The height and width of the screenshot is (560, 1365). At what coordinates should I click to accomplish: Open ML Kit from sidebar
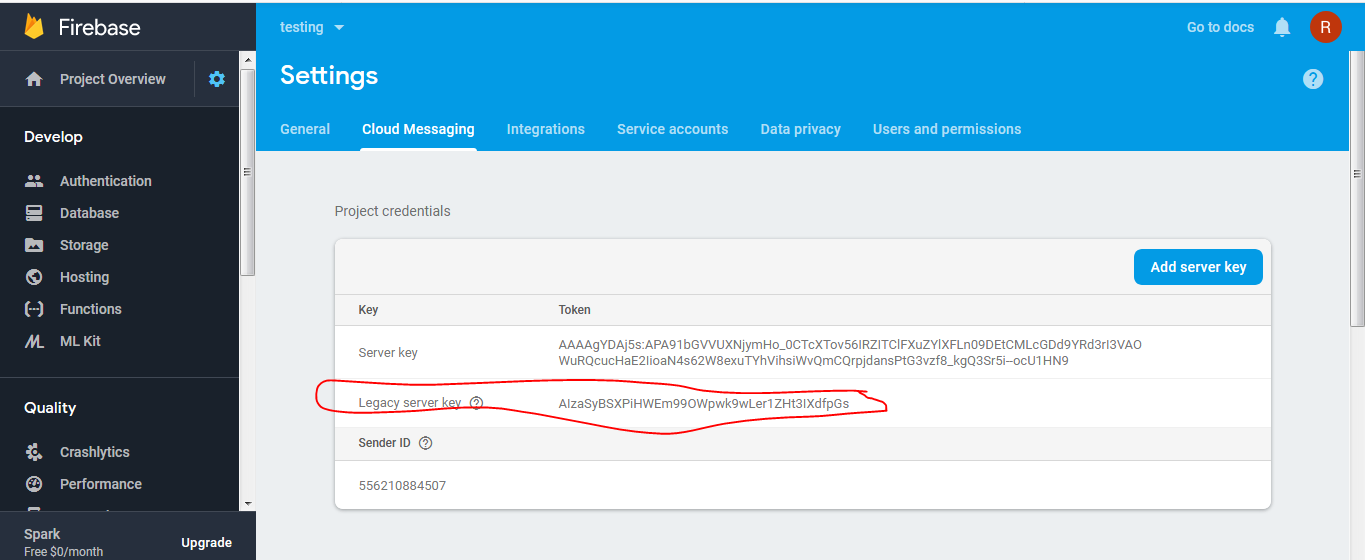80,341
